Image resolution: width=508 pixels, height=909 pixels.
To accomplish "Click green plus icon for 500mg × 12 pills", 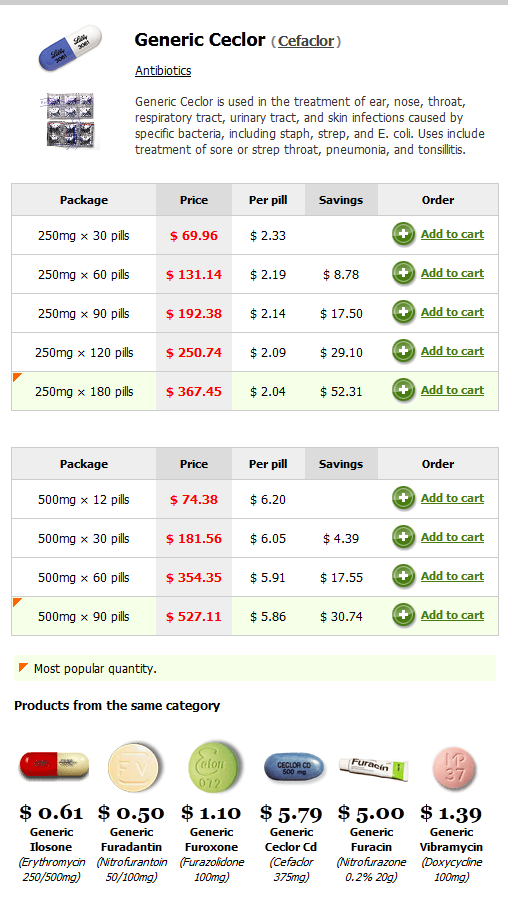I will coord(403,498).
